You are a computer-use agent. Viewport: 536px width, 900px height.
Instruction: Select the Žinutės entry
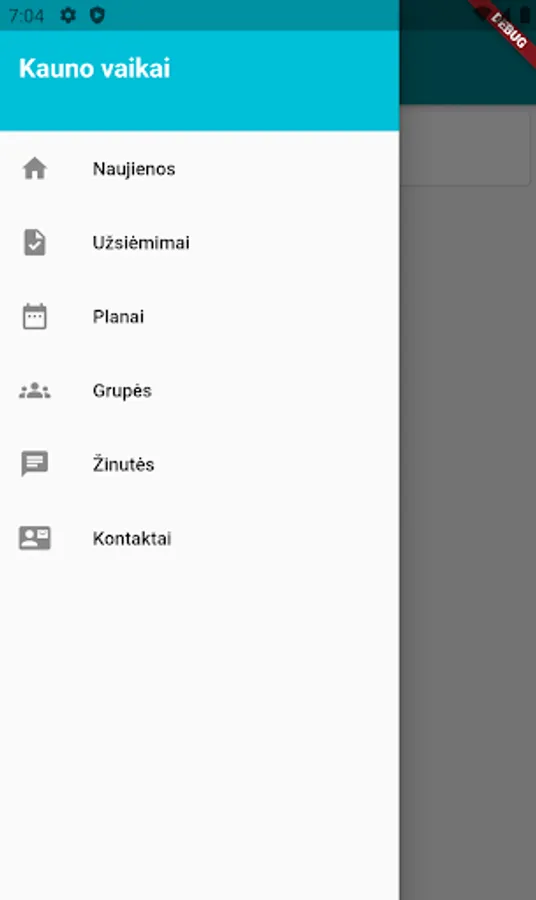click(199, 464)
